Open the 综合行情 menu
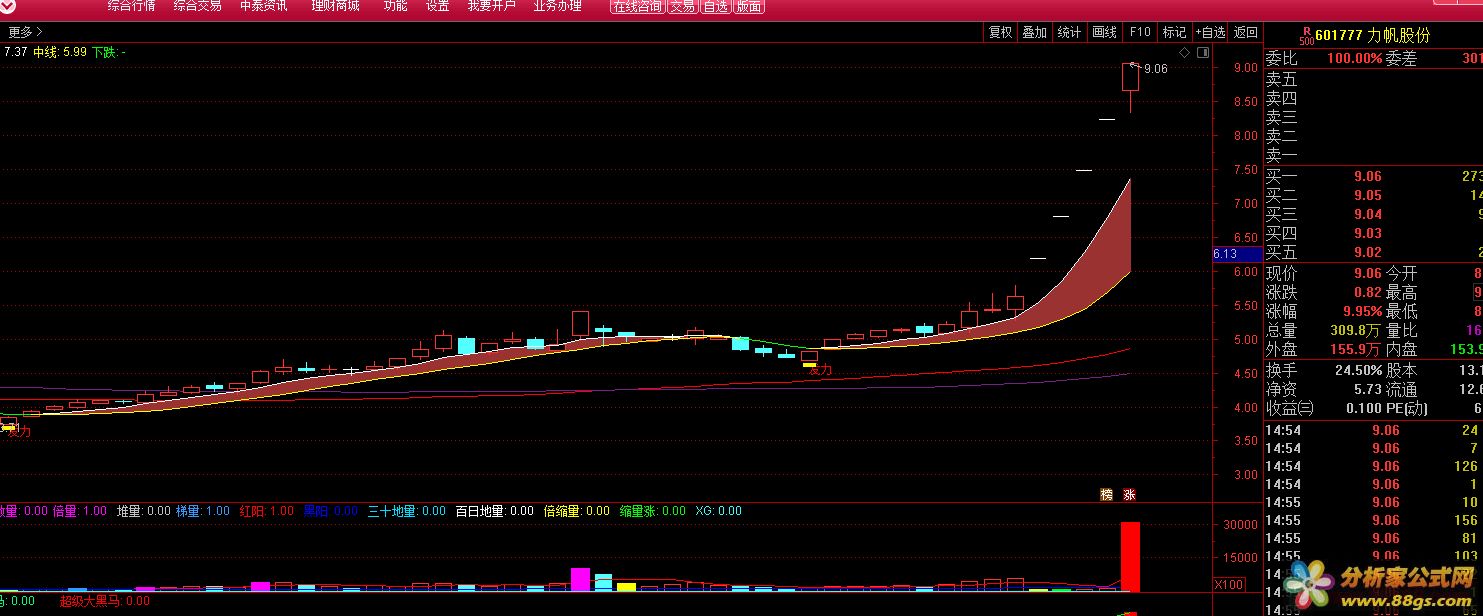The height and width of the screenshot is (616, 1483). (x=131, y=6)
